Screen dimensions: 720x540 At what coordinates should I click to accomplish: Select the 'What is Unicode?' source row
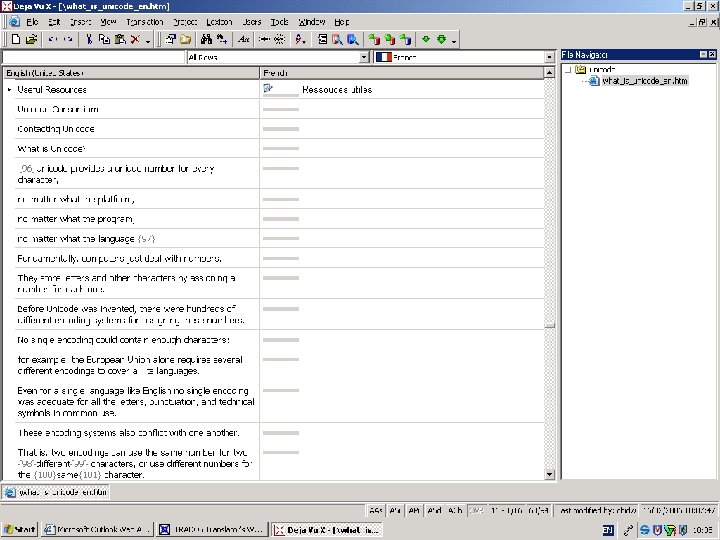click(x=137, y=149)
